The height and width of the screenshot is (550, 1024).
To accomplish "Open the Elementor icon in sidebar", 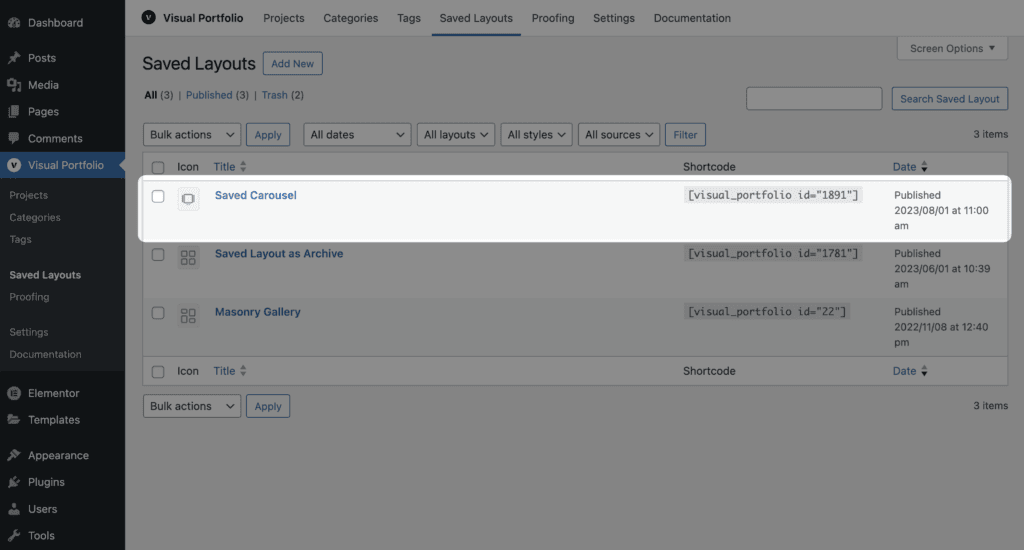I will pos(14,393).
